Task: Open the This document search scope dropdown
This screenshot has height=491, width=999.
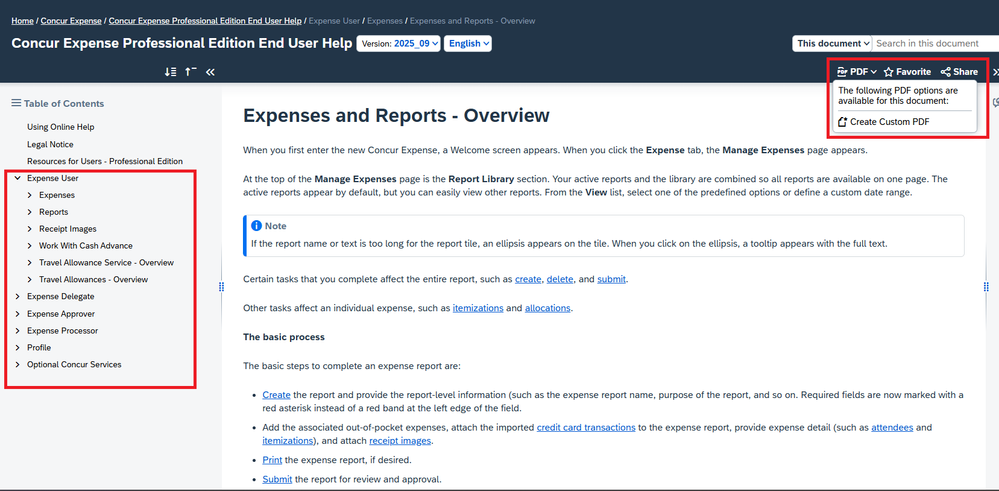Action: tap(832, 43)
